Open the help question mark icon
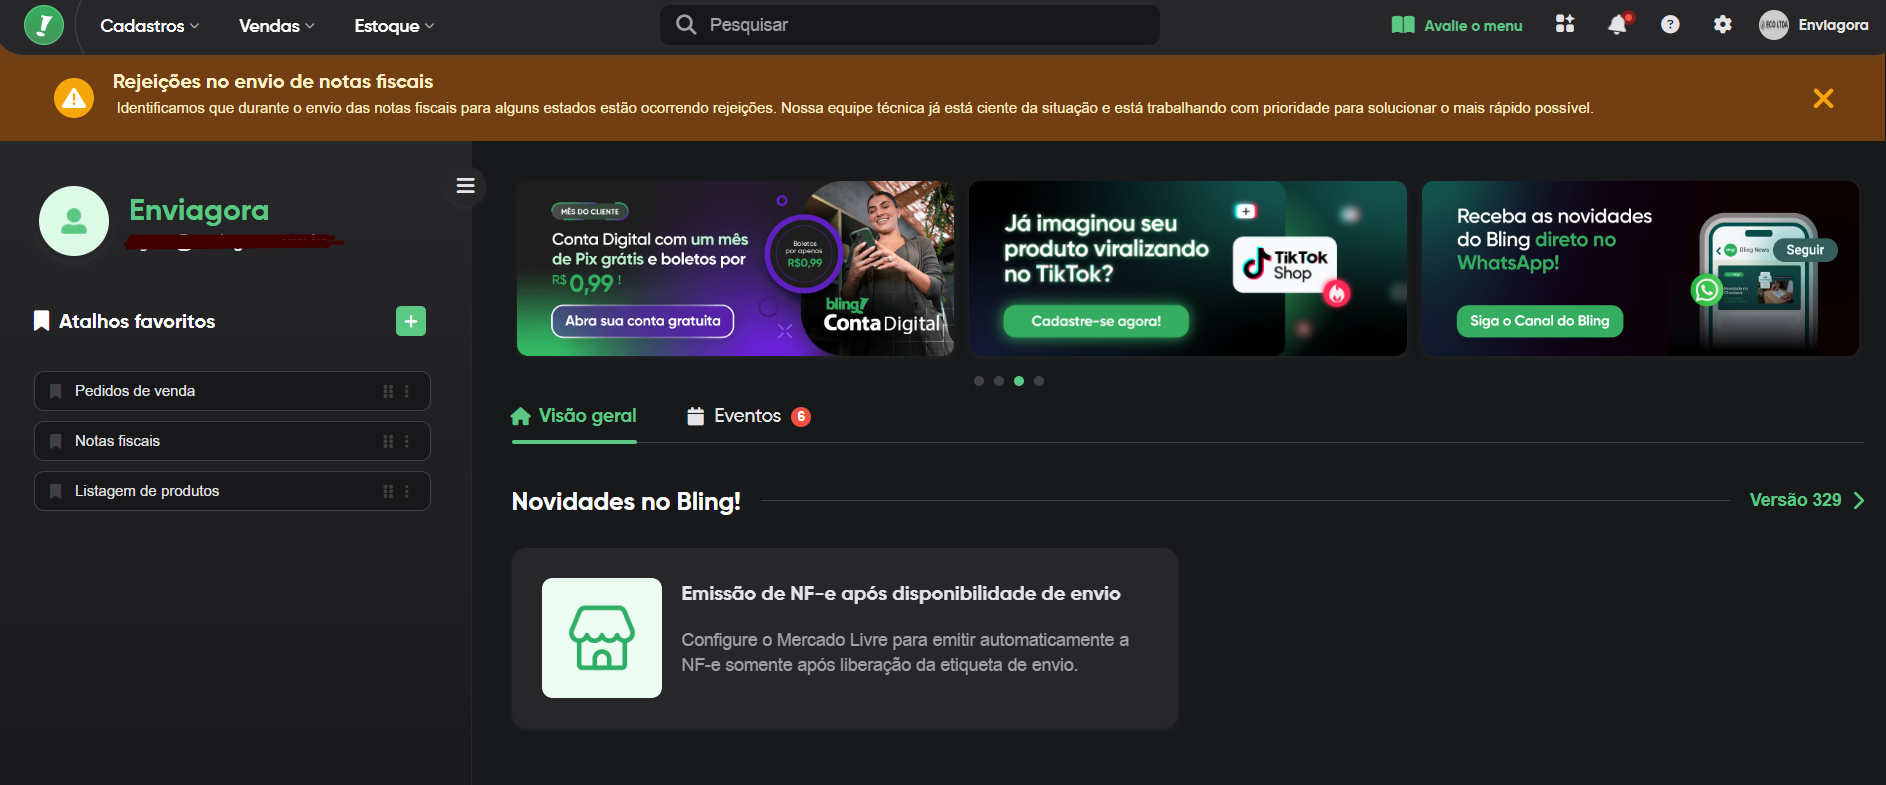Screen dimensions: 1886x785 point(1670,25)
